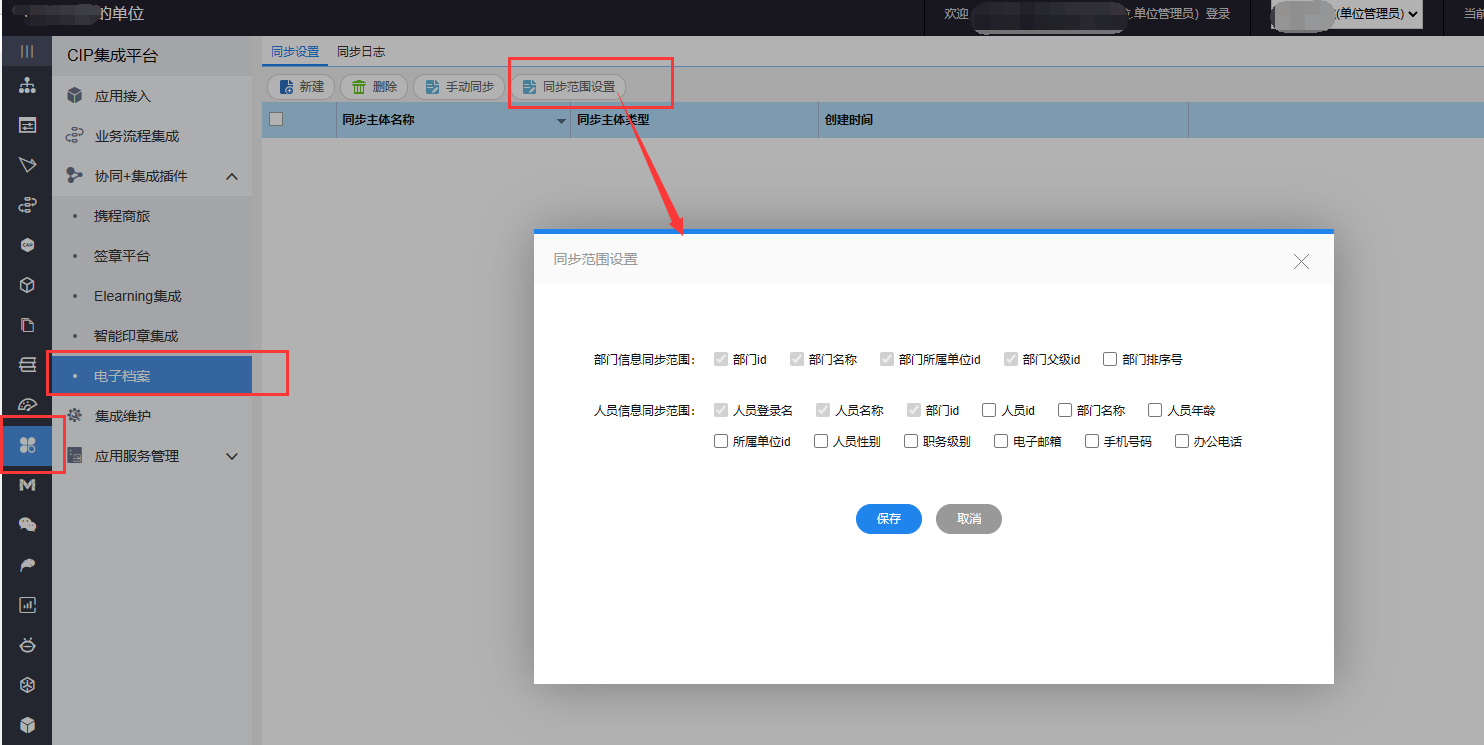Check the 人员id option

point(989,410)
